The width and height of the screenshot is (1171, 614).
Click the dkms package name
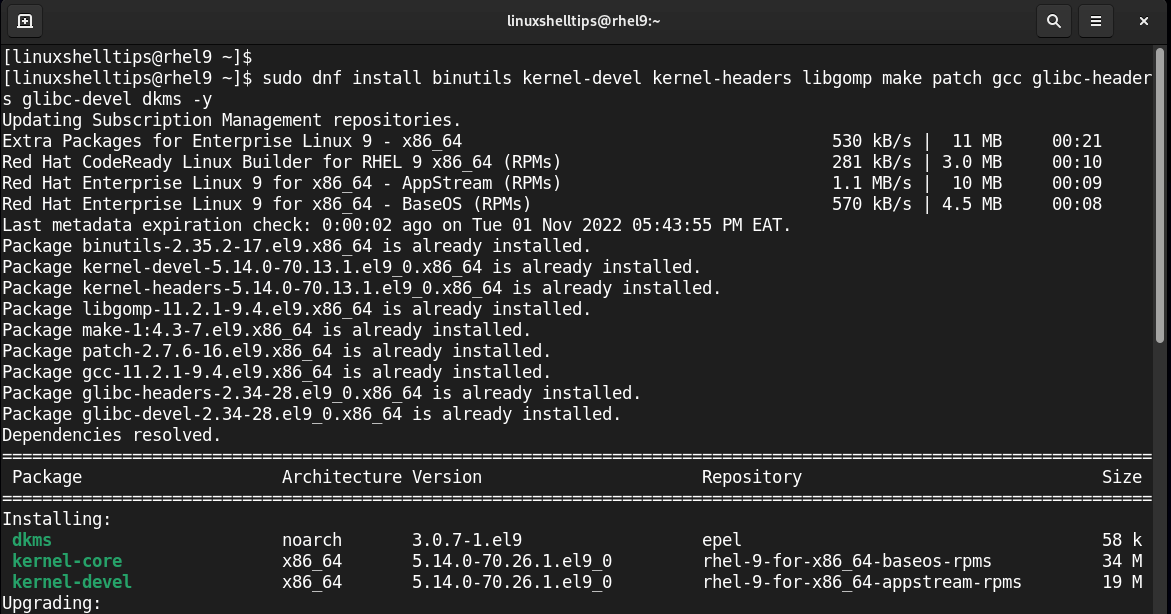click(x=32, y=540)
